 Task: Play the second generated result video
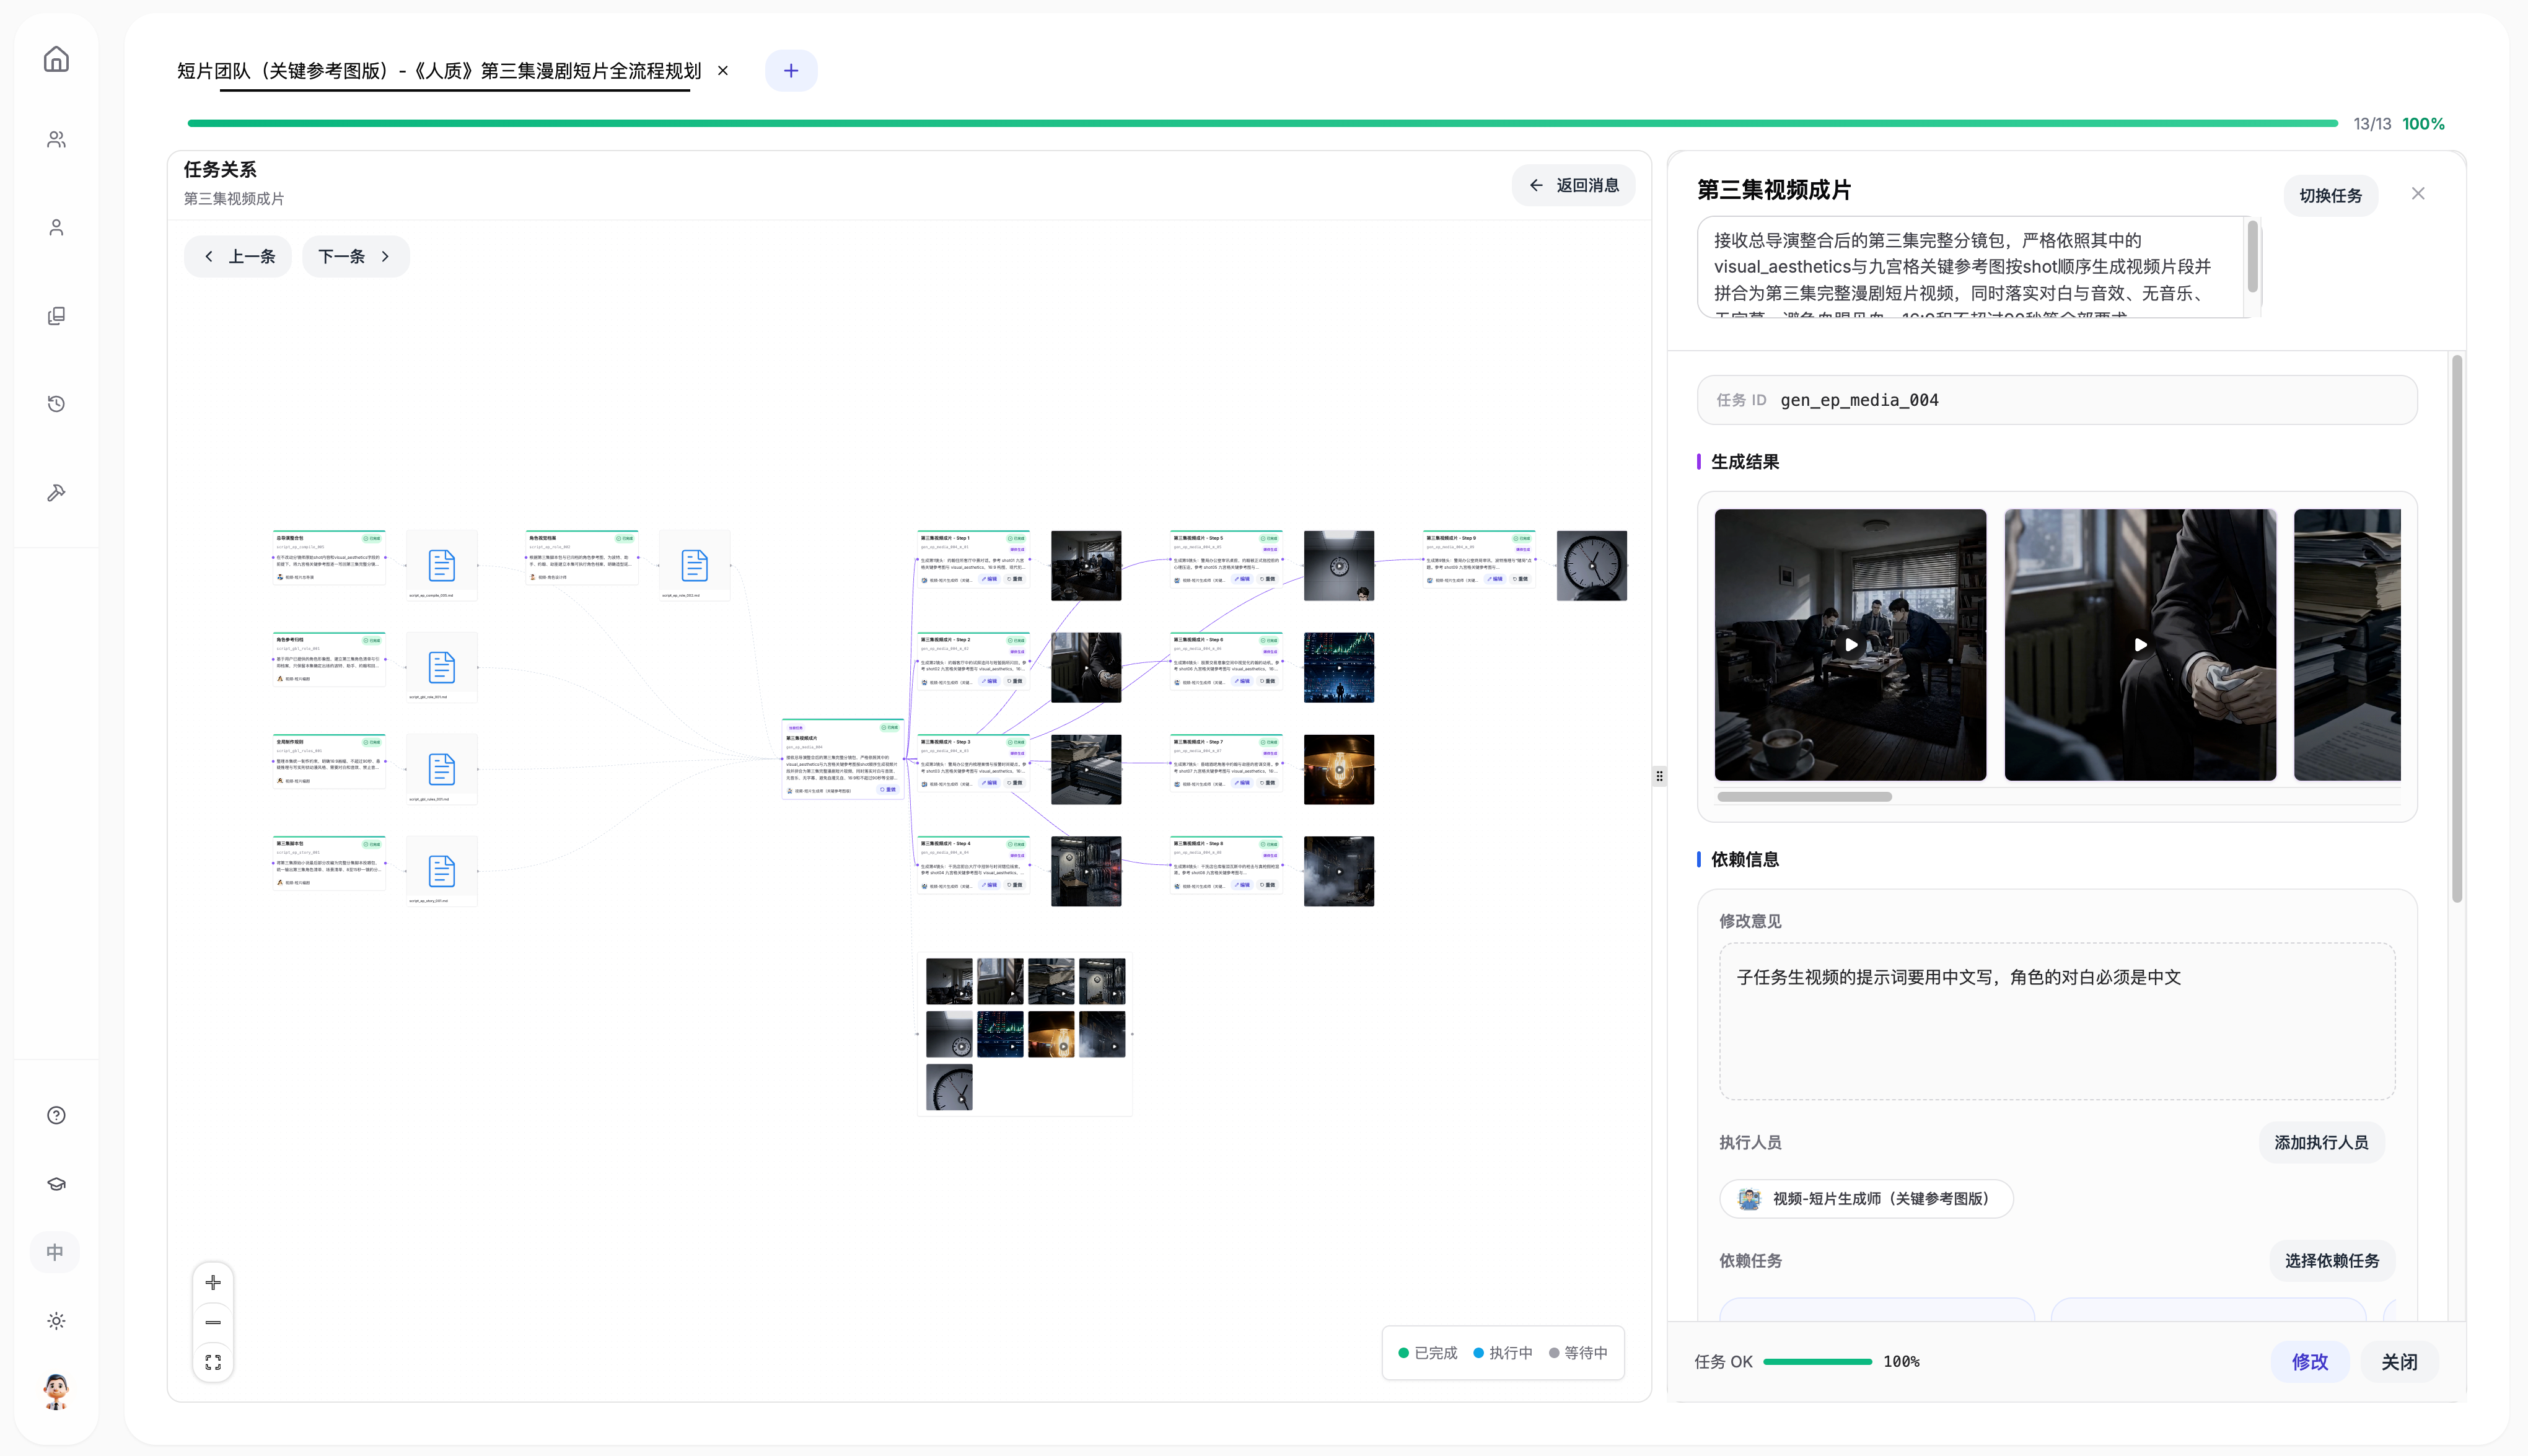pyautogui.click(x=2140, y=645)
